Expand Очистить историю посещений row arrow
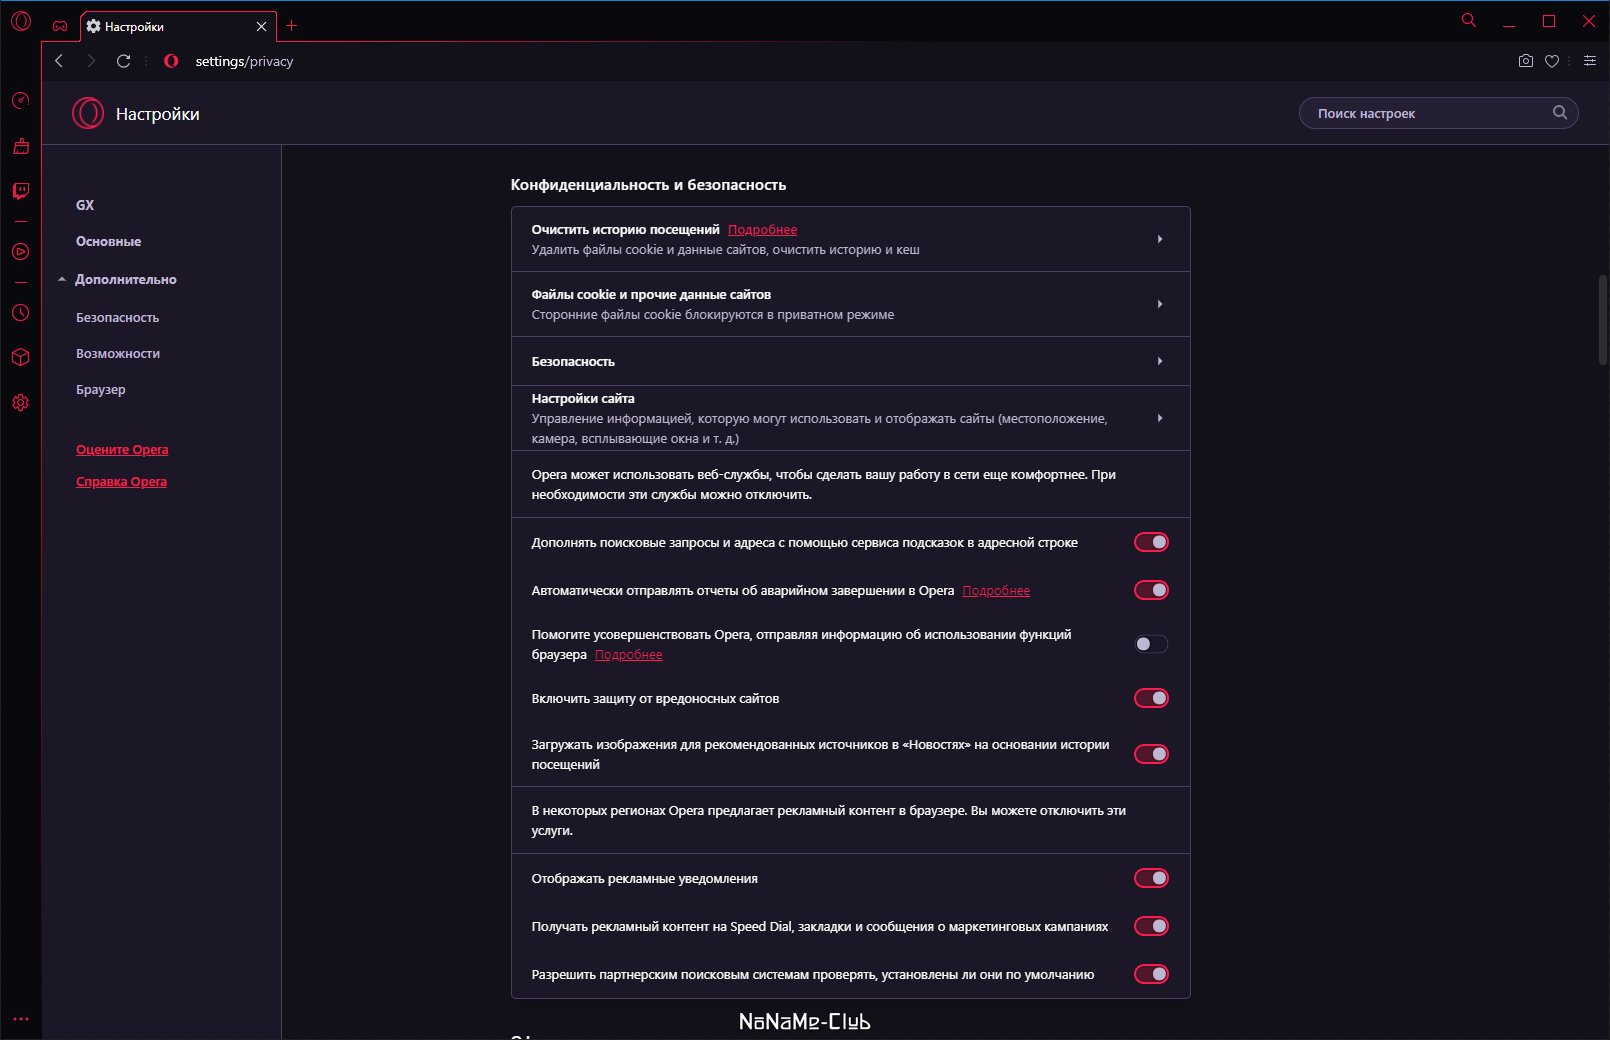Screen dimensions: 1610x1040 (1160, 239)
